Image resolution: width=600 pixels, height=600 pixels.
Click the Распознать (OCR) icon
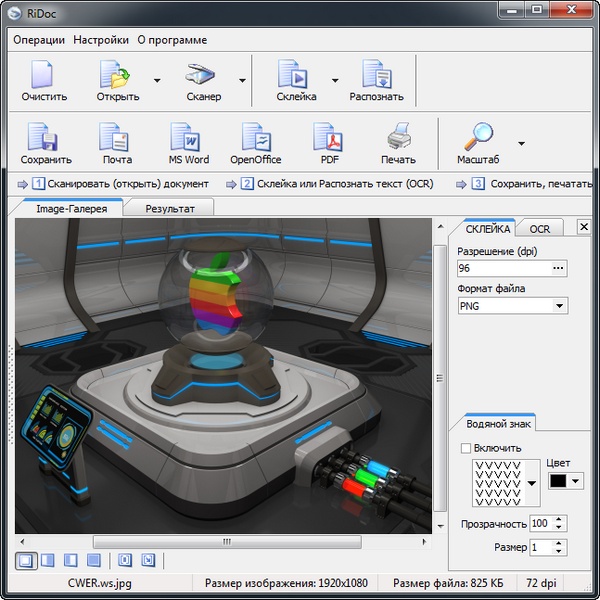[x=376, y=76]
